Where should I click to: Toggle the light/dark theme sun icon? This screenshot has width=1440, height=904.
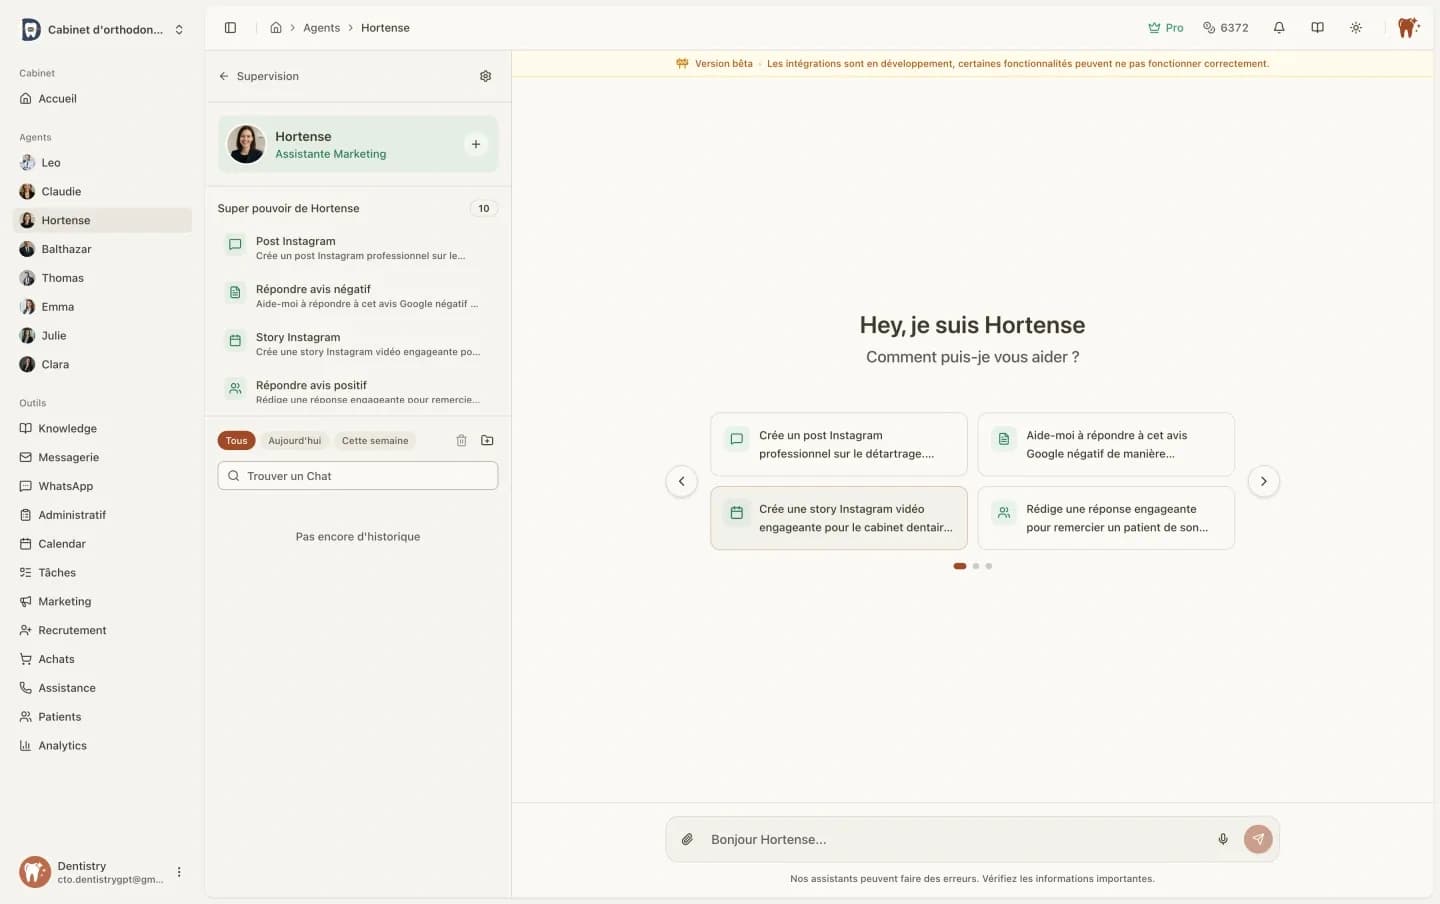pyautogui.click(x=1355, y=28)
